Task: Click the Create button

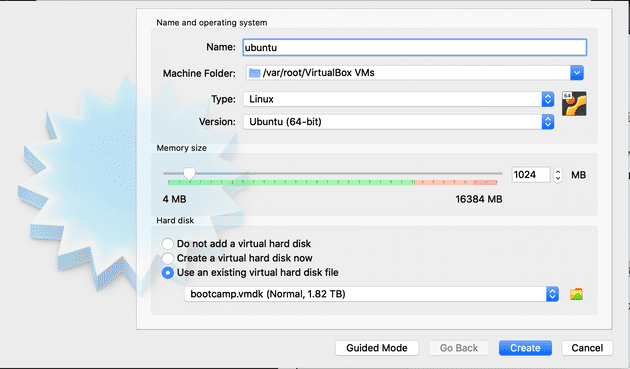Action: [525, 348]
